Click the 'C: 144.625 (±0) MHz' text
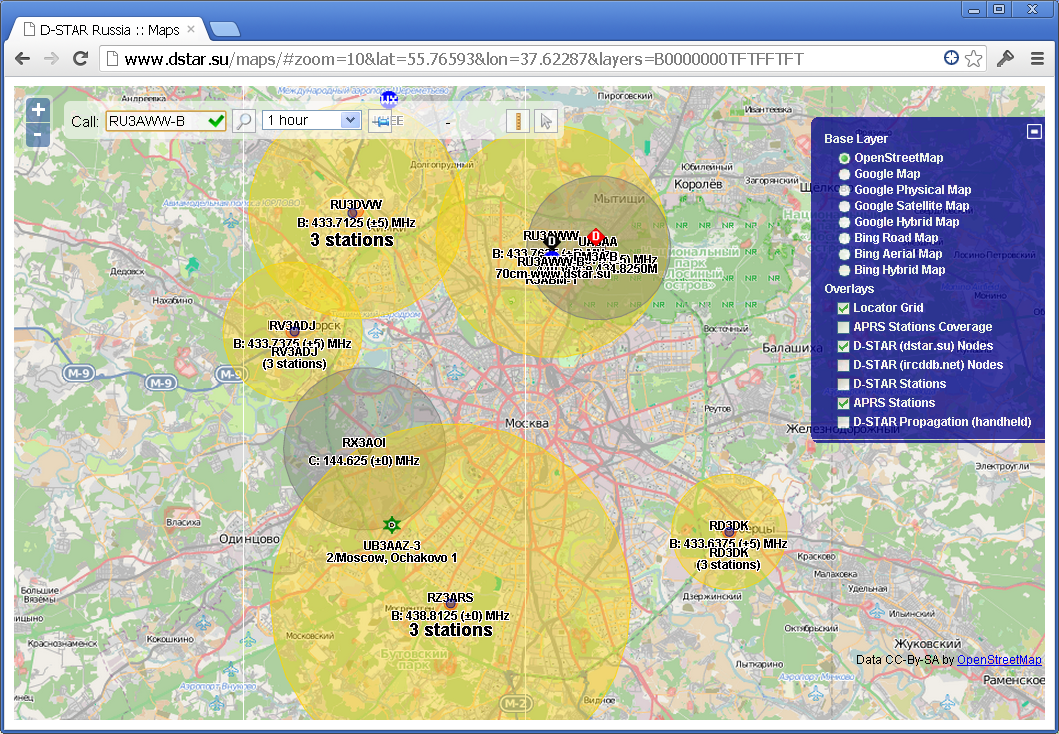 pos(363,461)
